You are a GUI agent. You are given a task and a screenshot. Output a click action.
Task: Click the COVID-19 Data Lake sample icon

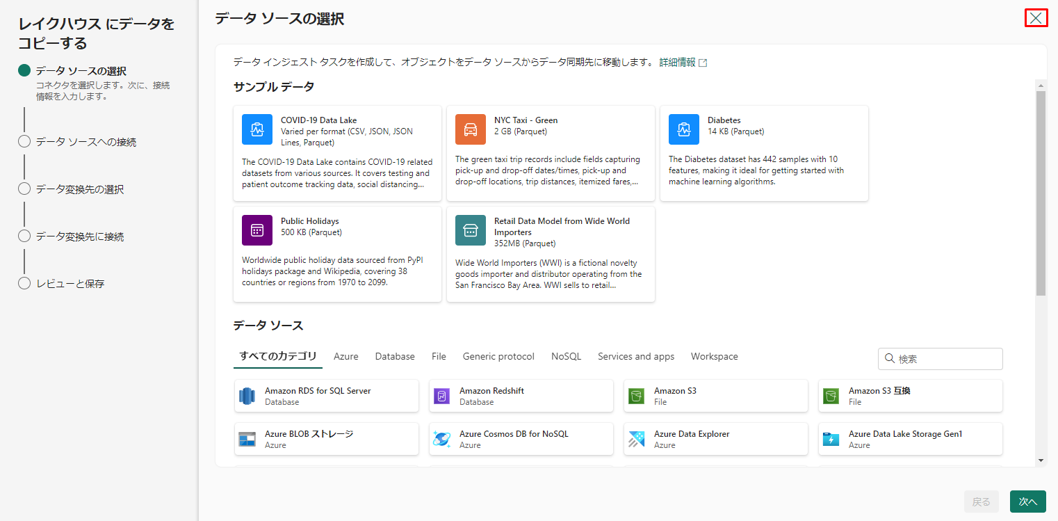click(257, 130)
